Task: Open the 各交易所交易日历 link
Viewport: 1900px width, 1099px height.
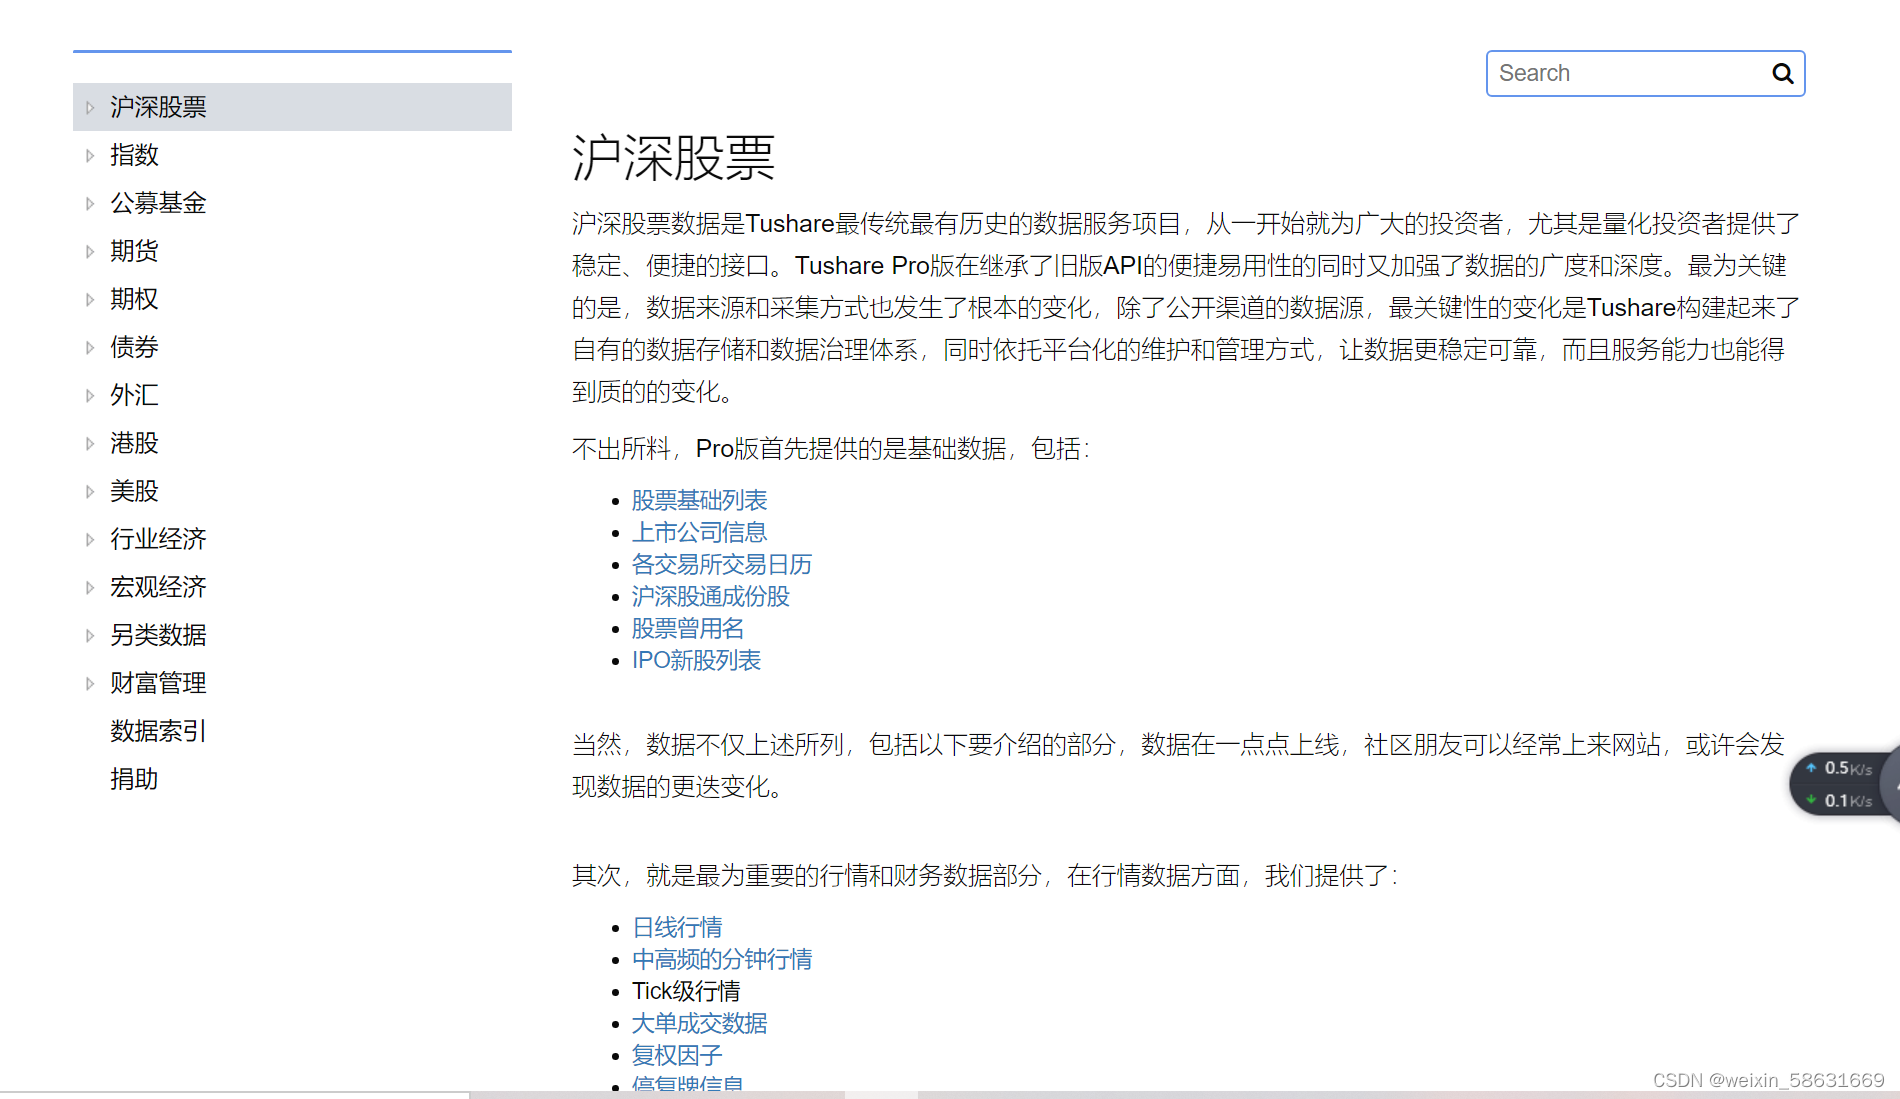Action: [722, 564]
